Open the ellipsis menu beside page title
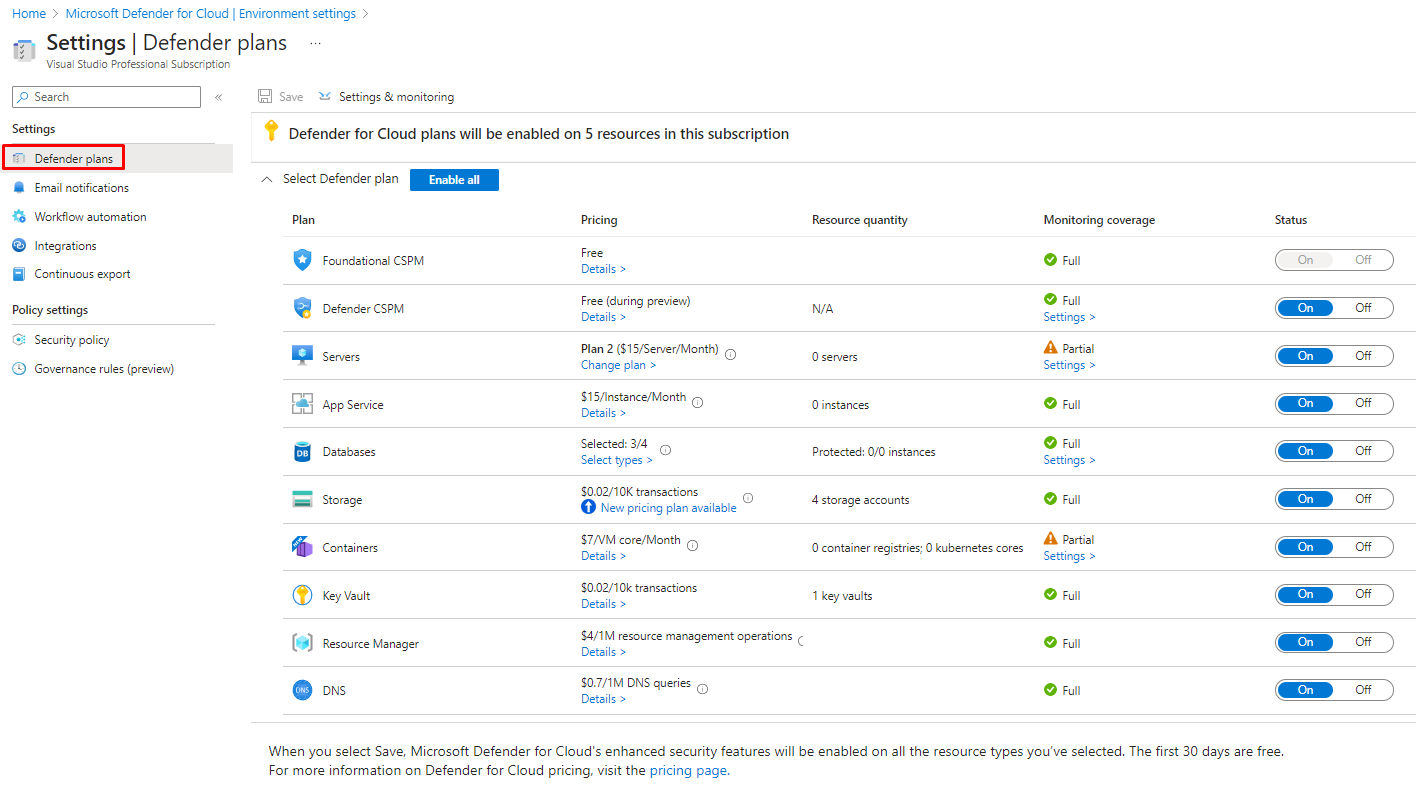Screen dimensions: 1416x797 315,44
